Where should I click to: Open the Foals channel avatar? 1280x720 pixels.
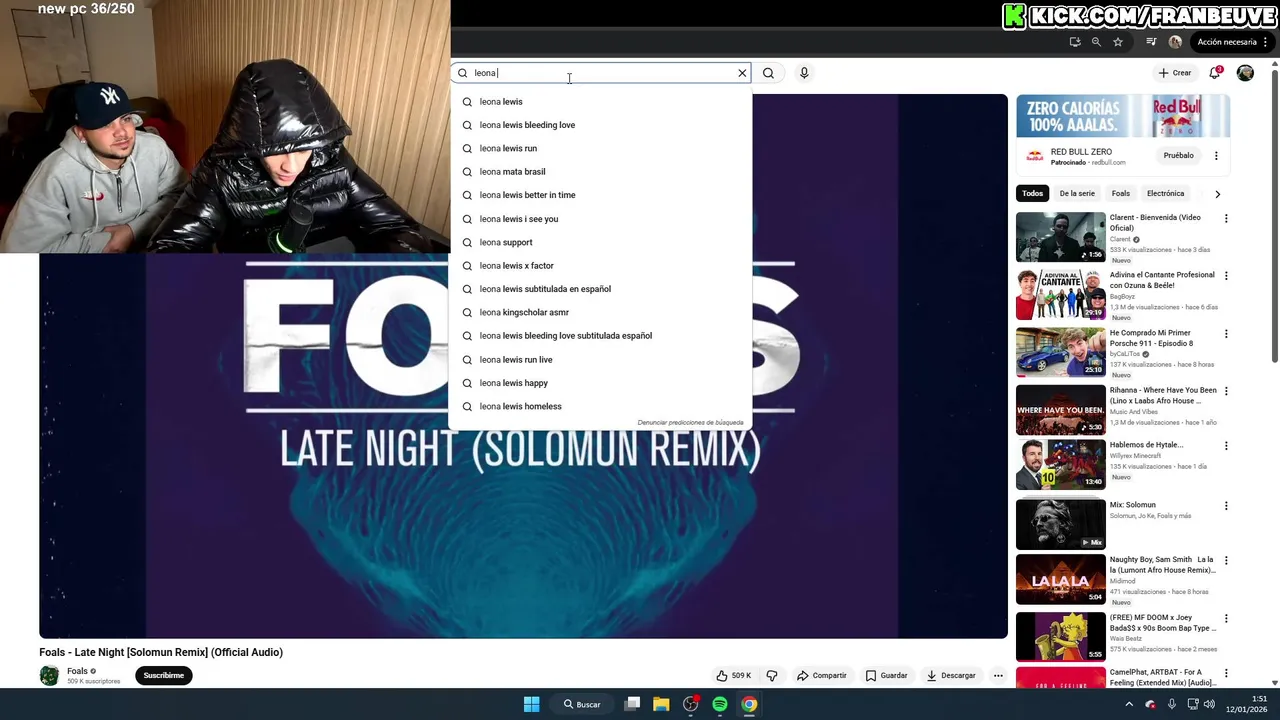coord(49,676)
